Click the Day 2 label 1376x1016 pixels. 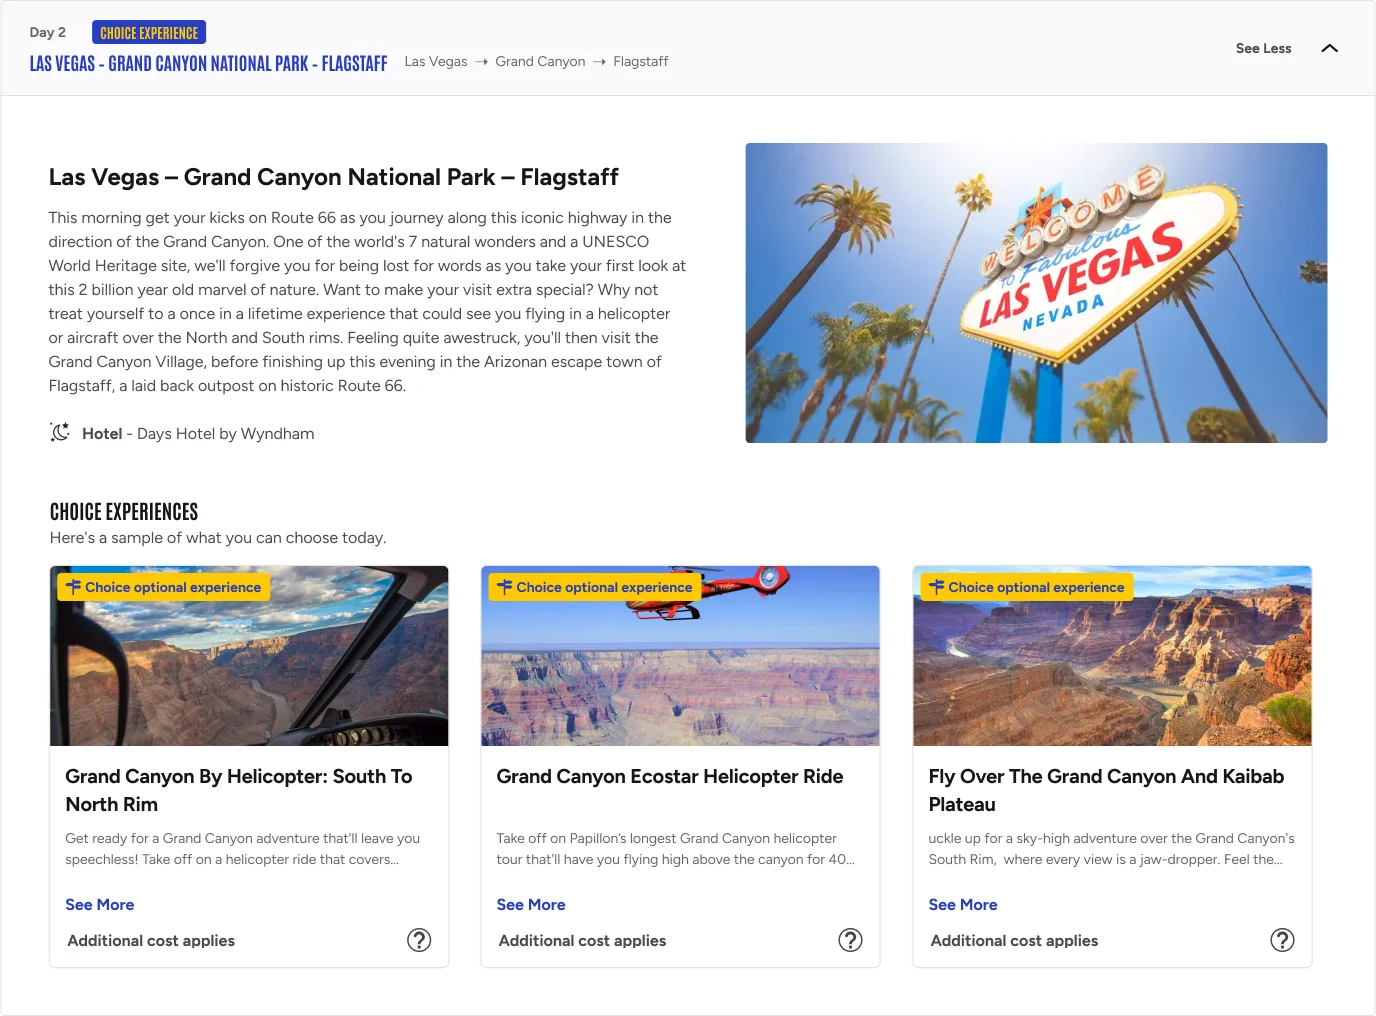point(48,33)
